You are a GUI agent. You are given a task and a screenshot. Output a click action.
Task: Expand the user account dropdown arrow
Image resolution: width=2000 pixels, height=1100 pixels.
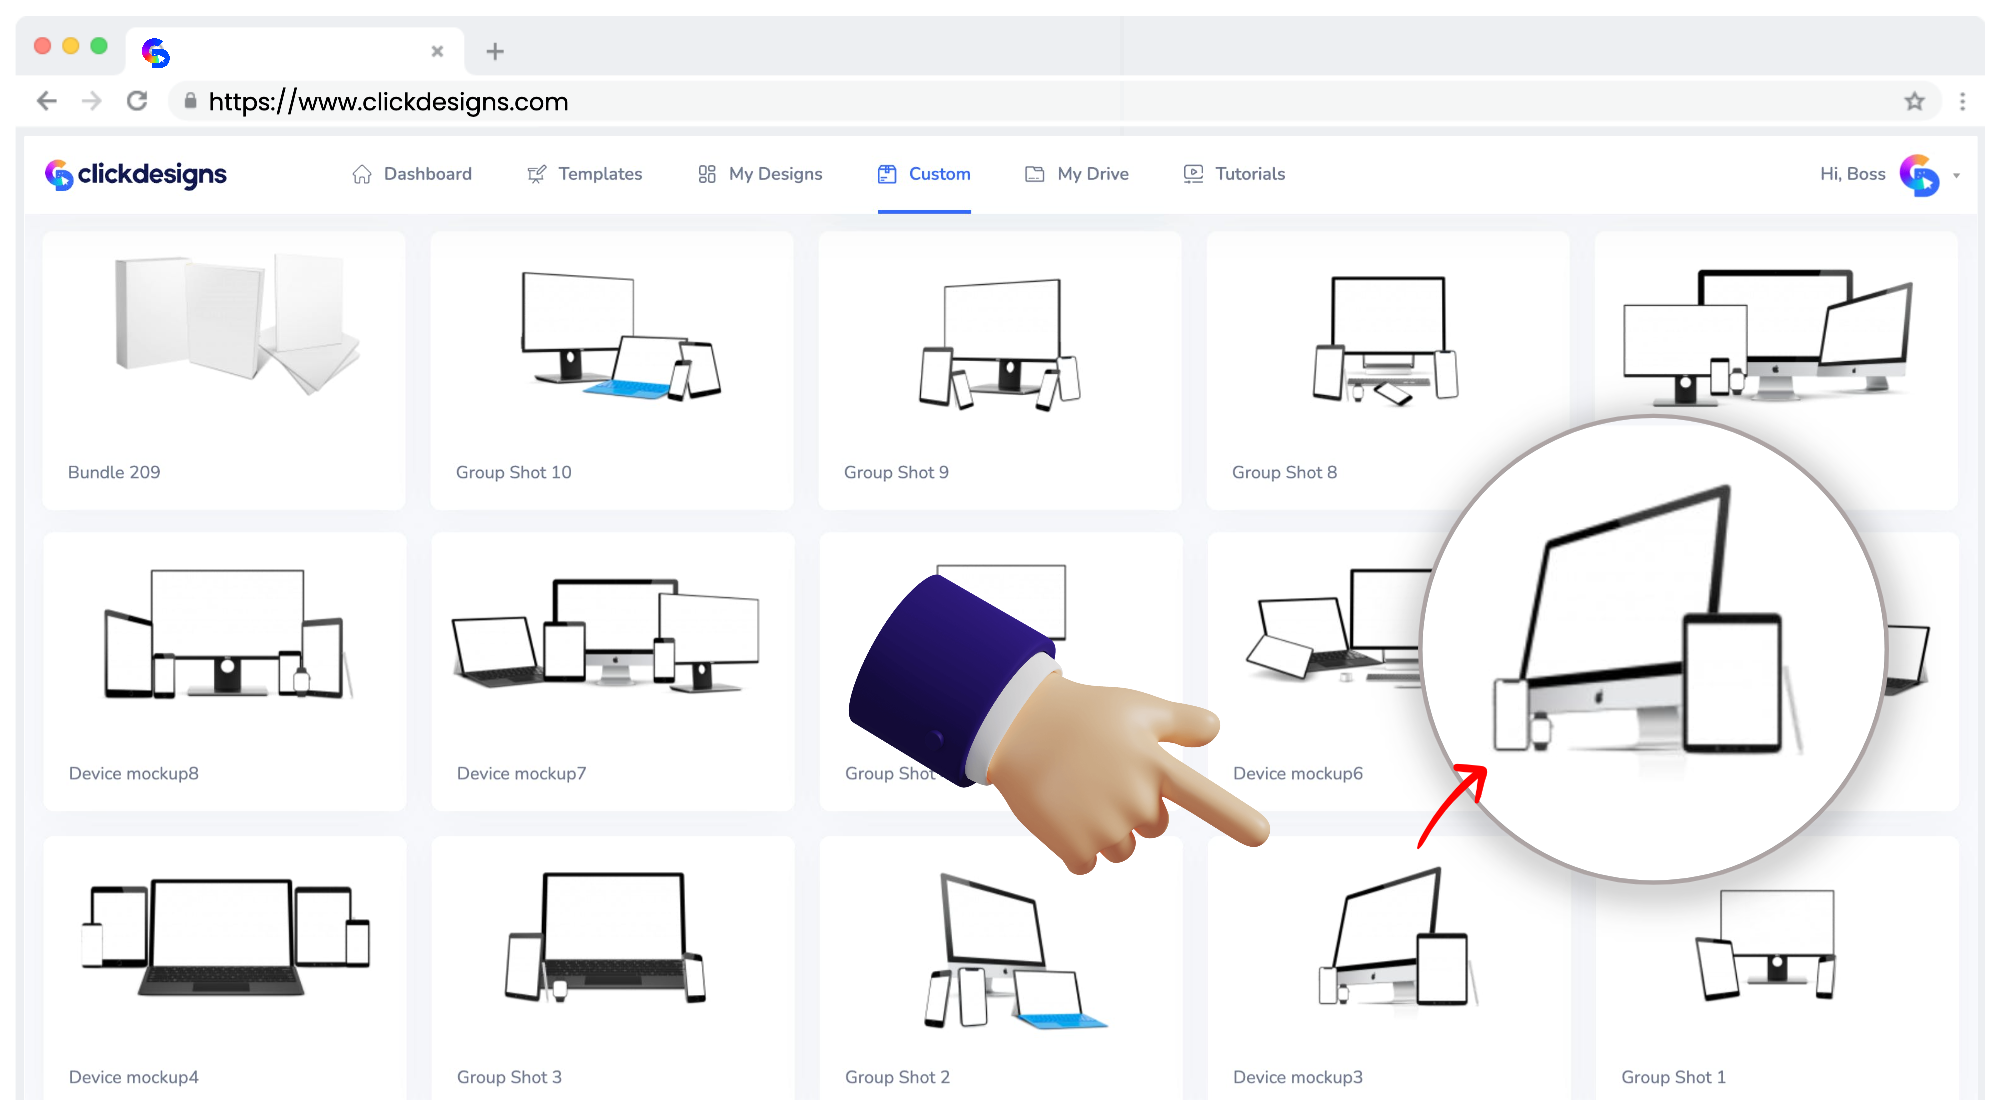(x=1957, y=175)
